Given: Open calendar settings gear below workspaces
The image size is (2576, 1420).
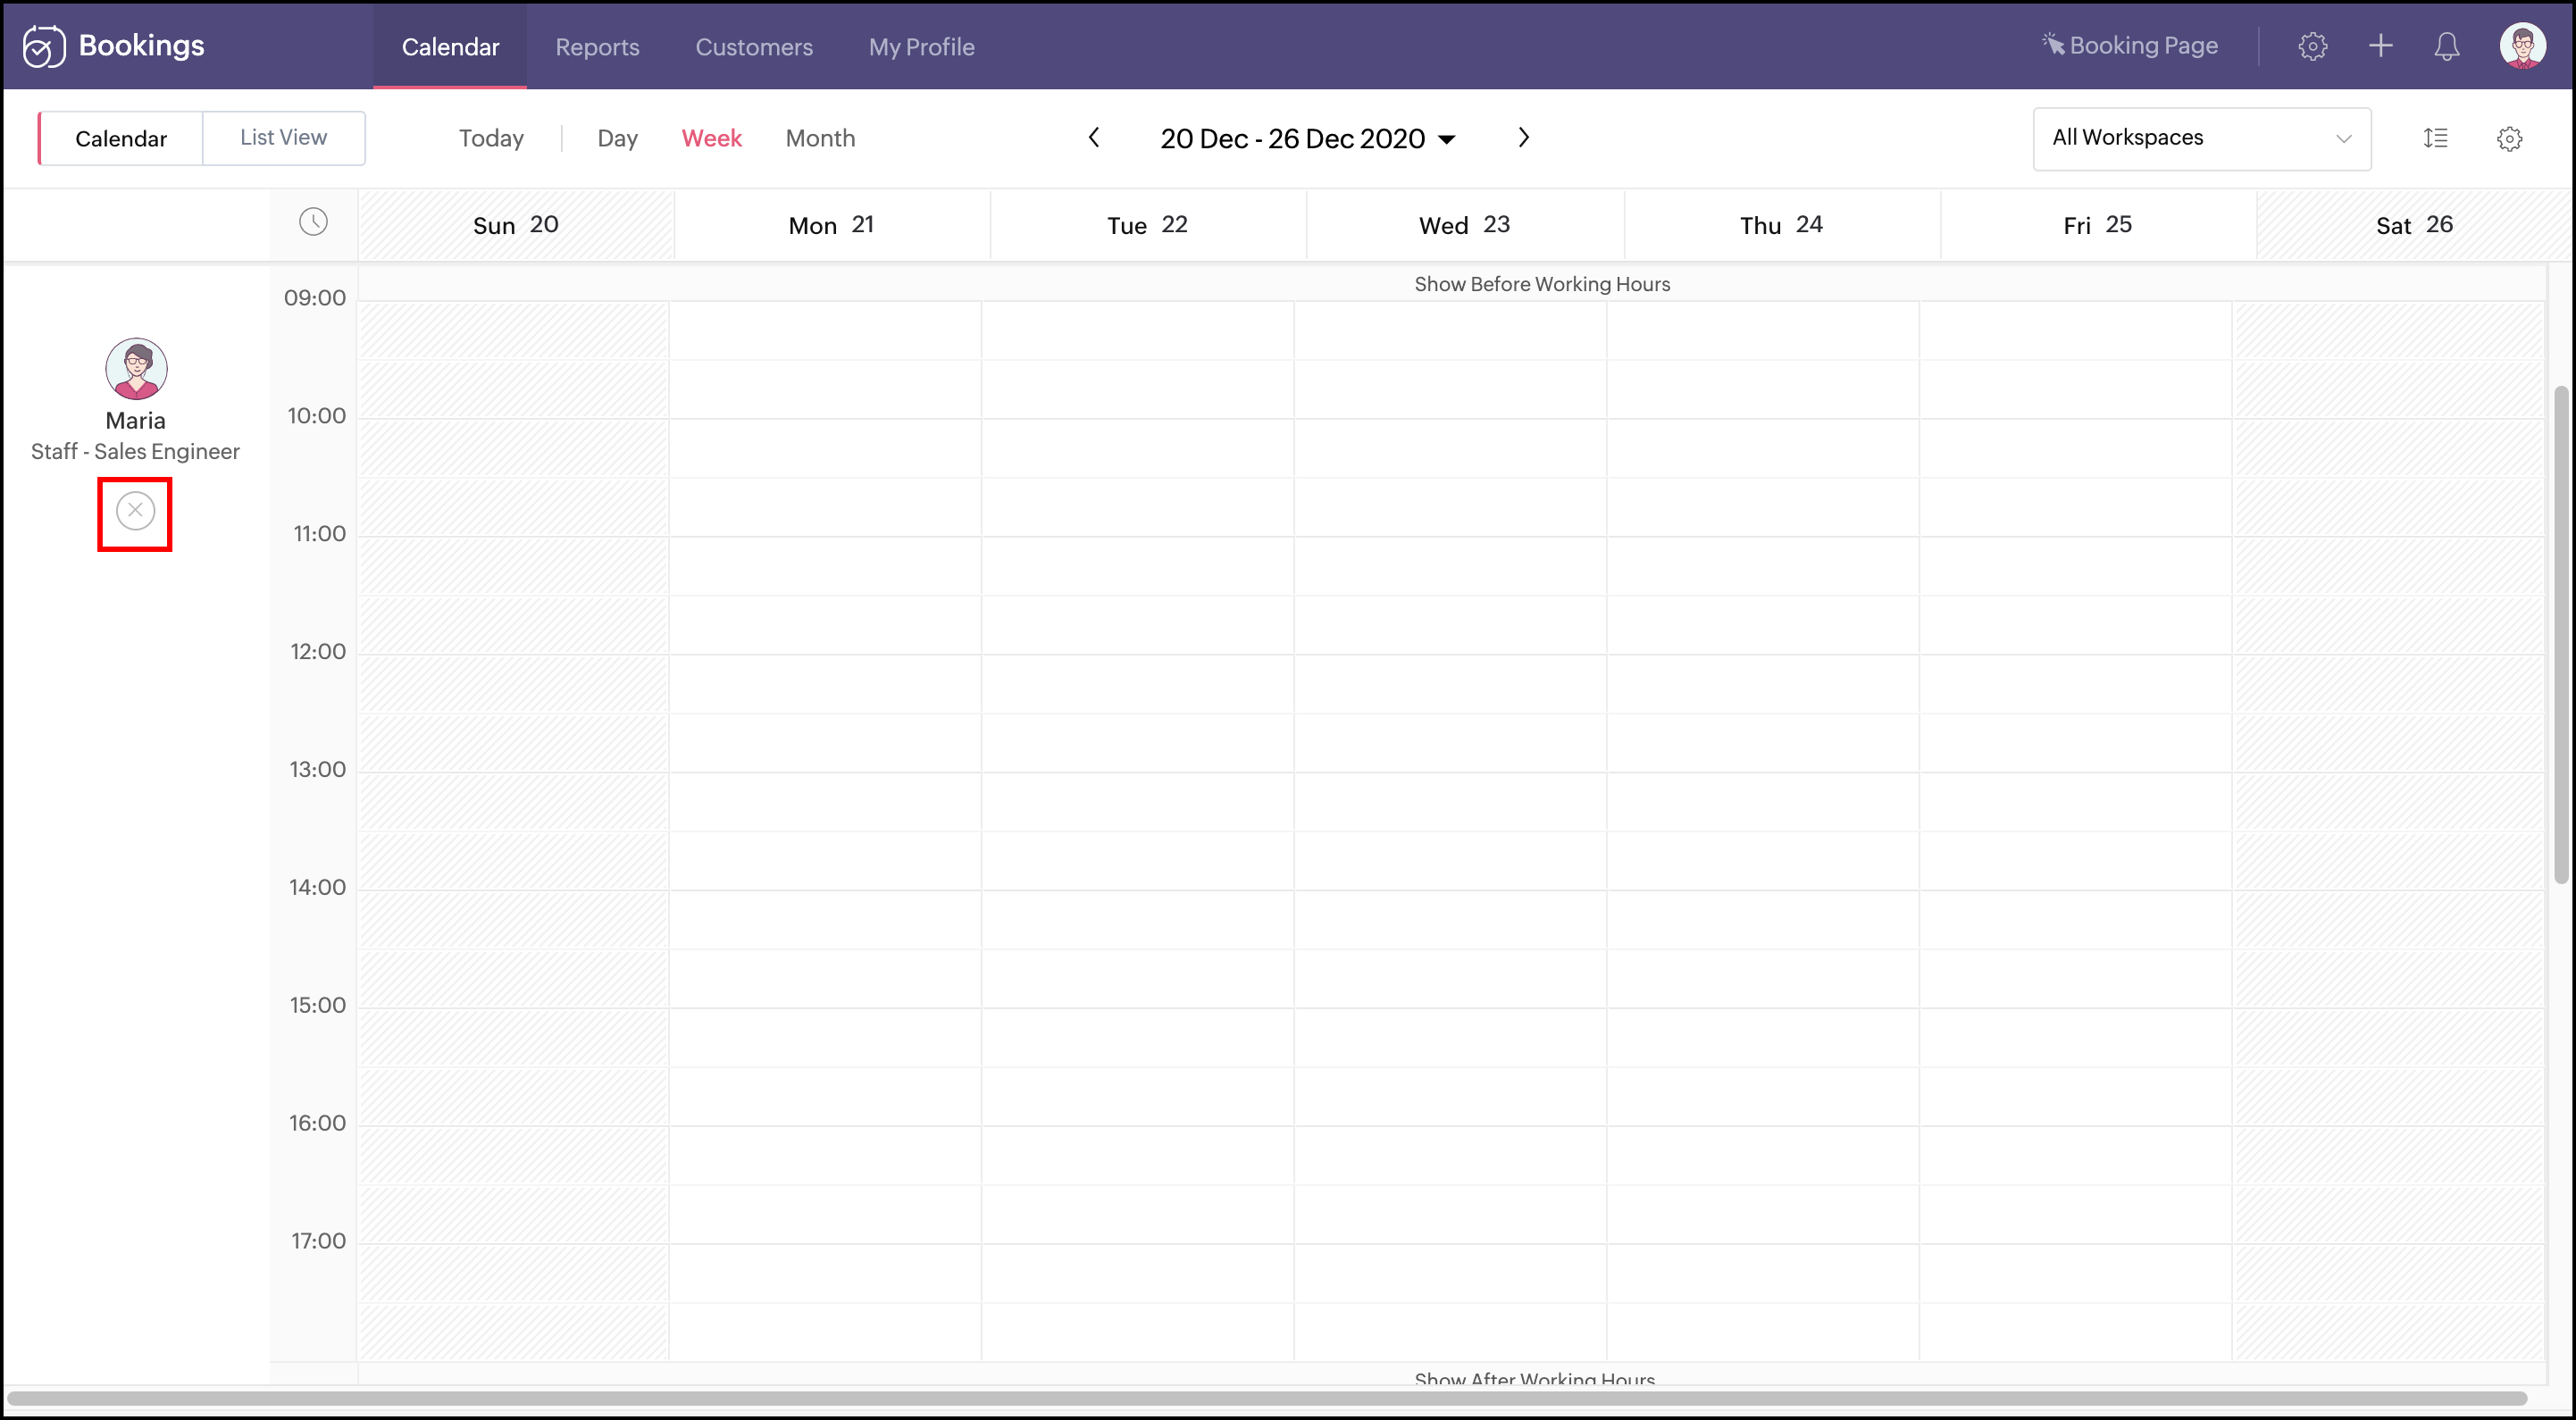Looking at the screenshot, I should click(x=2509, y=138).
